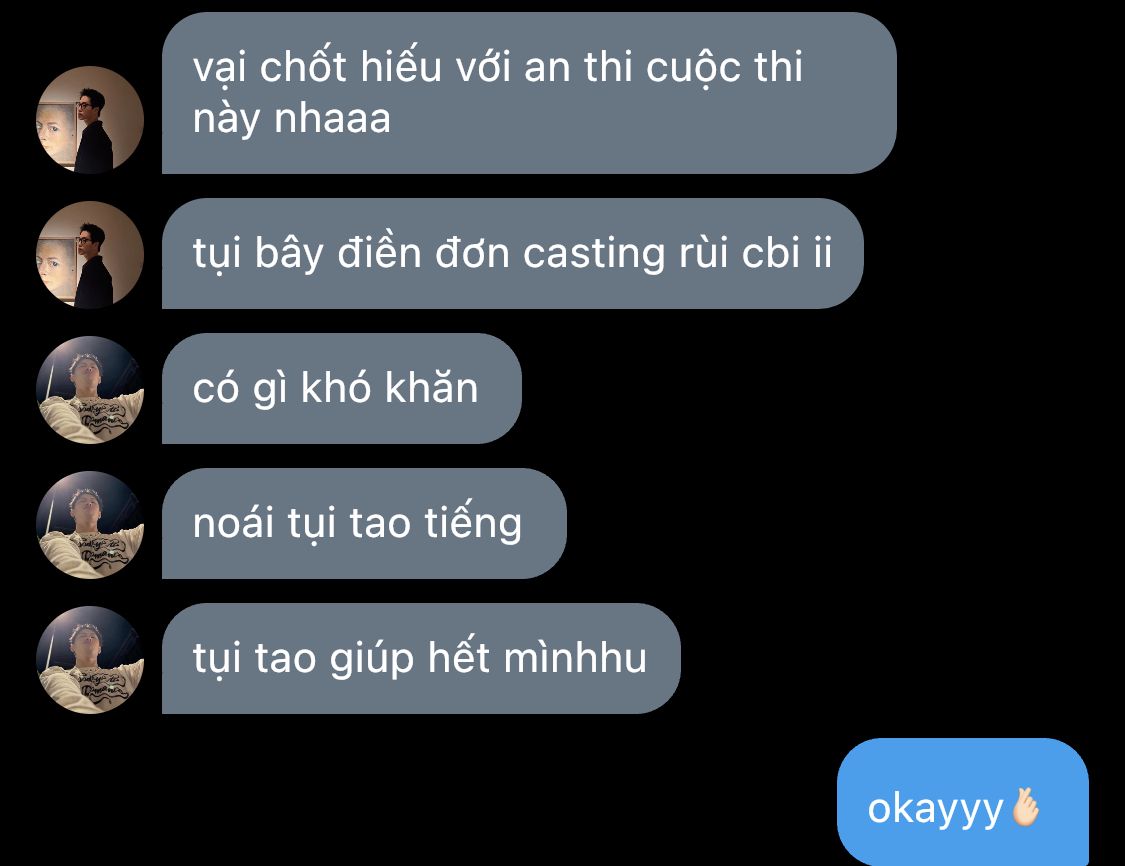Screen dimensions: 1125x866
Task: Select the 'tụi bây điền đơn casting' message bubble
Action: (x=513, y=253)
